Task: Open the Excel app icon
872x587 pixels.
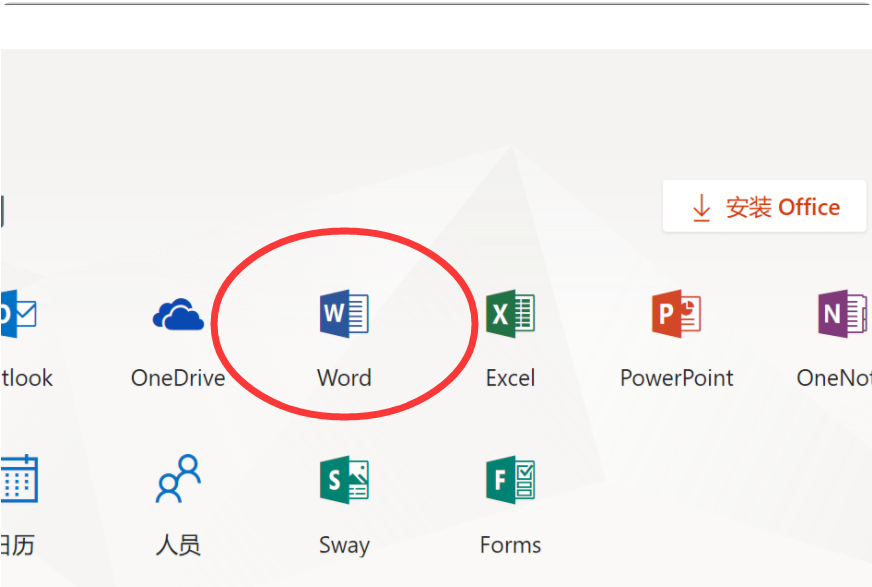Action: (511, 314)
